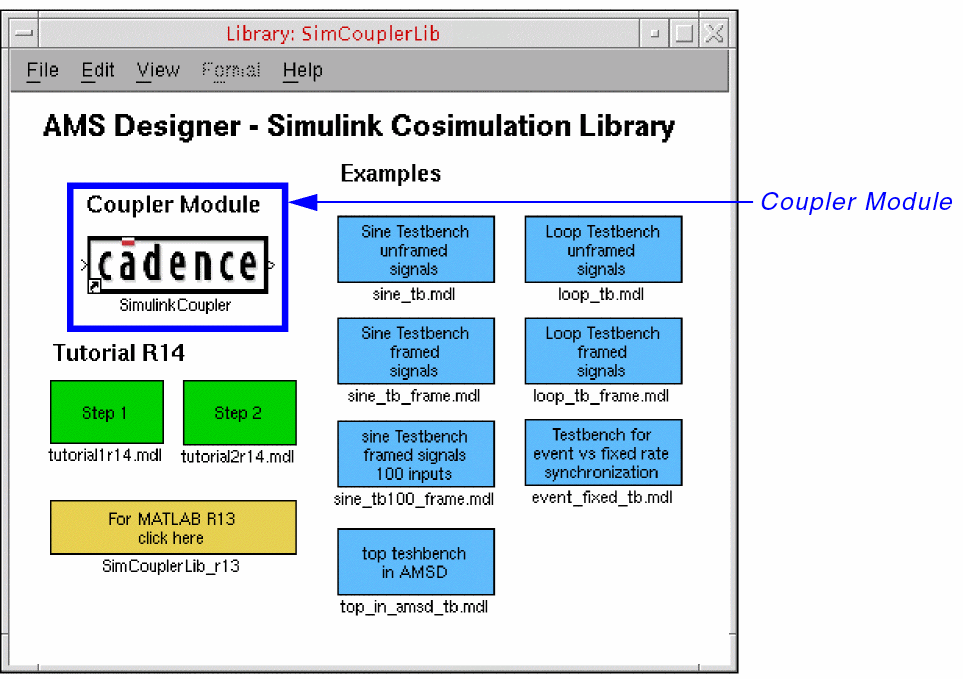Open the window menu button in title bar

click(x=24, y=33)
